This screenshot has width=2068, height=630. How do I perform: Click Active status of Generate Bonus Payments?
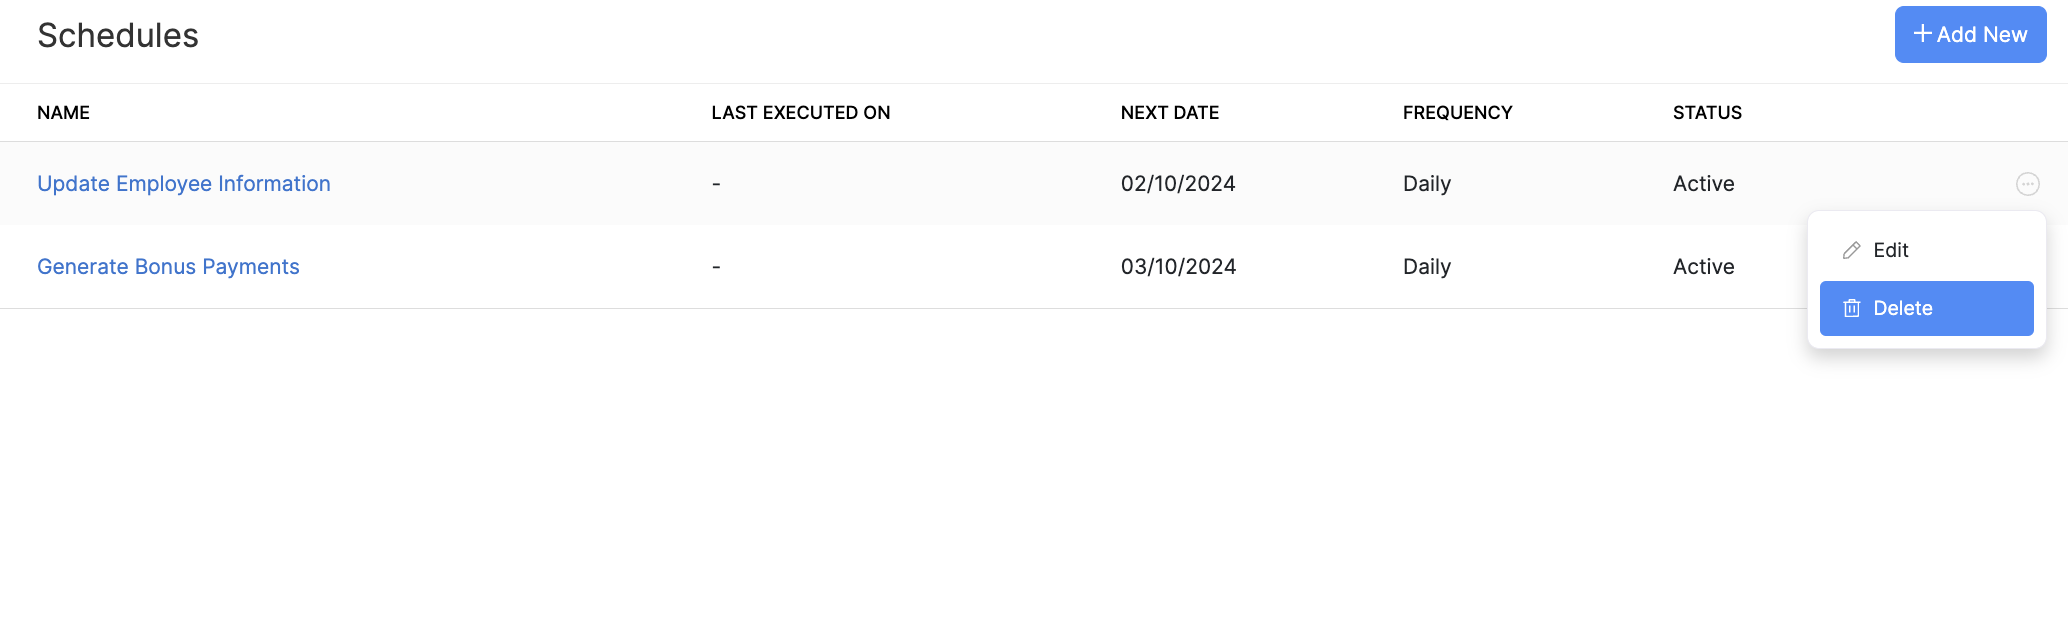(x=1703, y=267)
